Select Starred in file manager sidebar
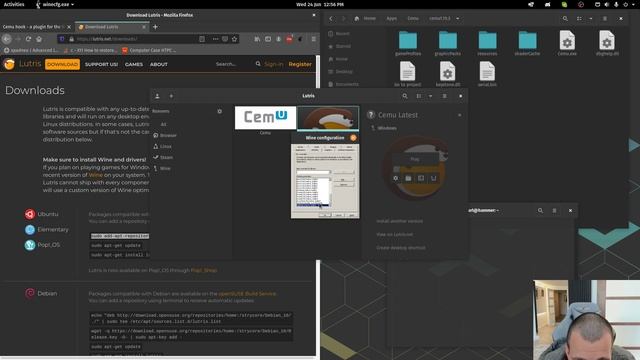Screen dimensions: 640x360 [340, 46]
